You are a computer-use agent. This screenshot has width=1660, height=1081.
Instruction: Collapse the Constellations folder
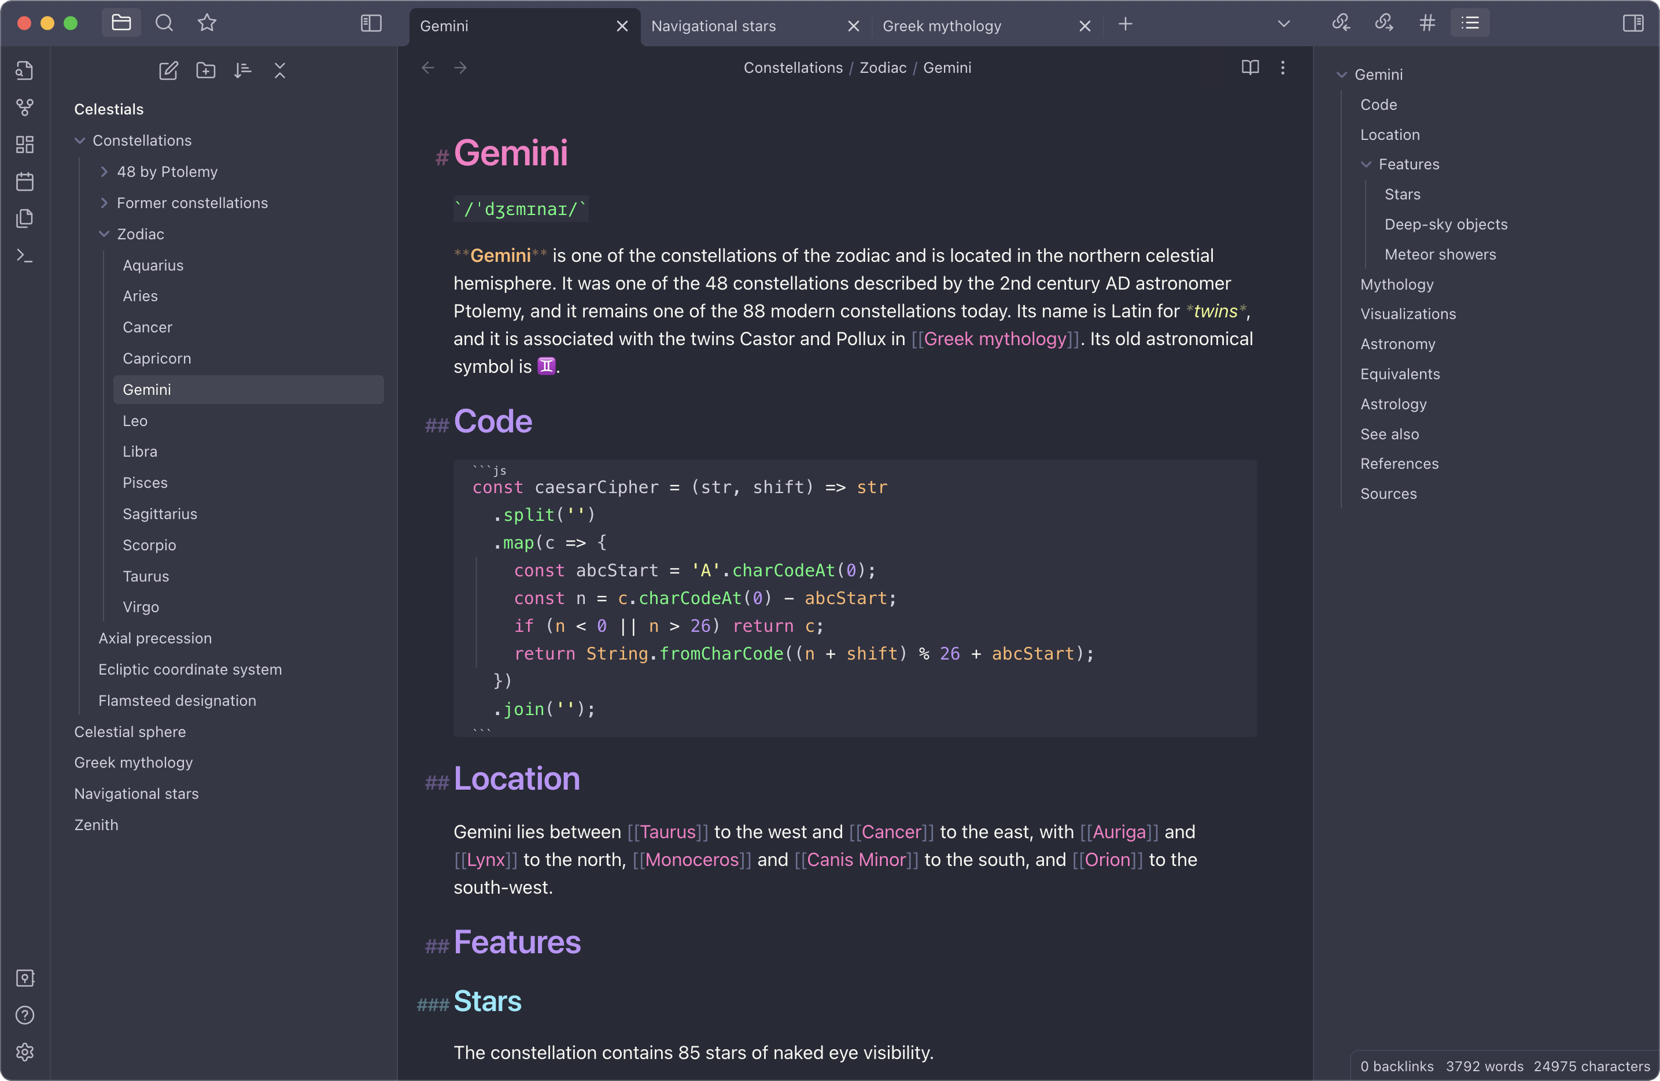pyautogui.click(x=80, y=141)
